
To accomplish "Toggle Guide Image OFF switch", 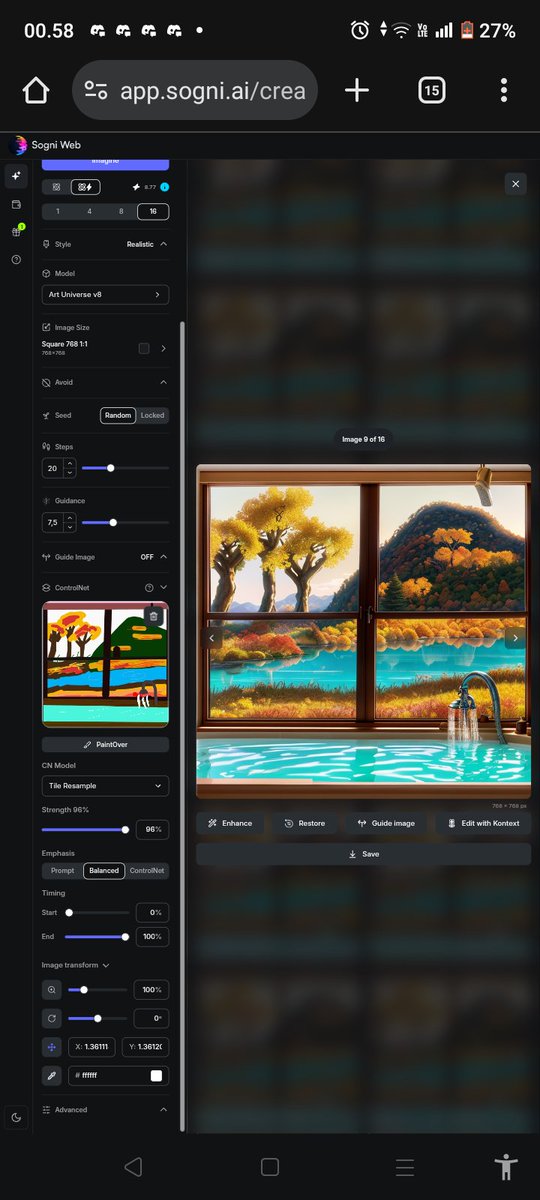I will tap(147, 557).
